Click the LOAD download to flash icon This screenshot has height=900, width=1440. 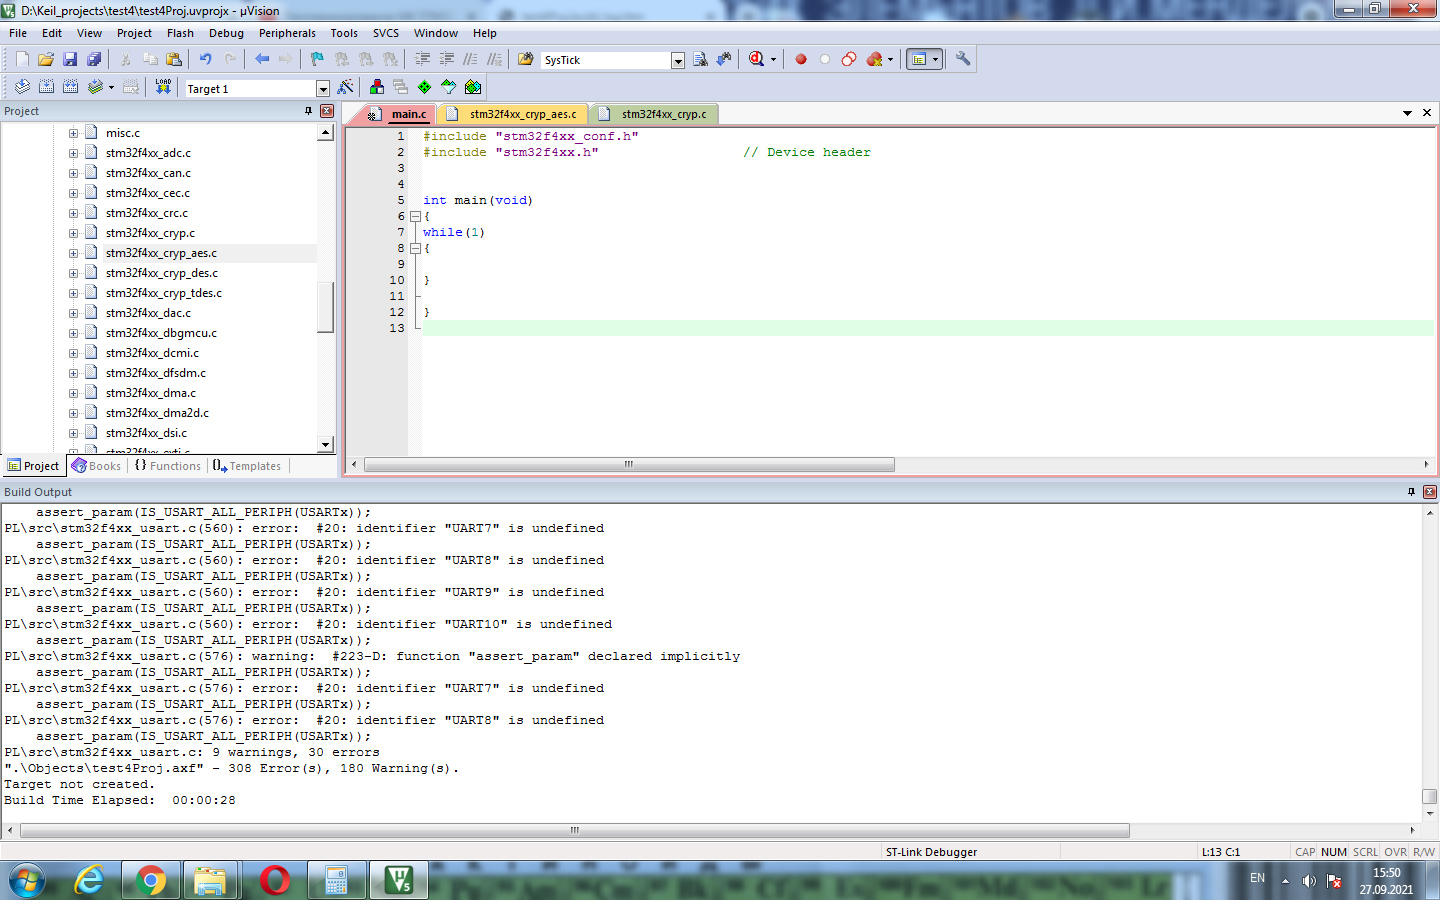click(163, 88)
